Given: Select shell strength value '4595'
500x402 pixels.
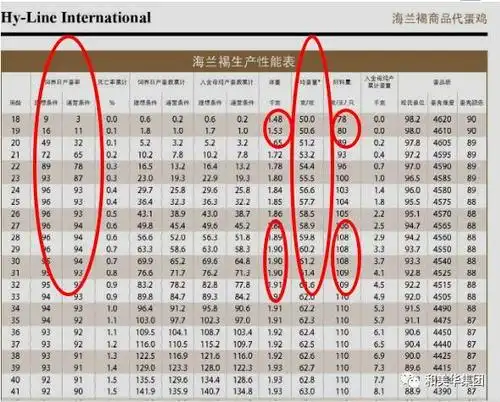Looking at the screenshot, I should (x=442, y=155).
